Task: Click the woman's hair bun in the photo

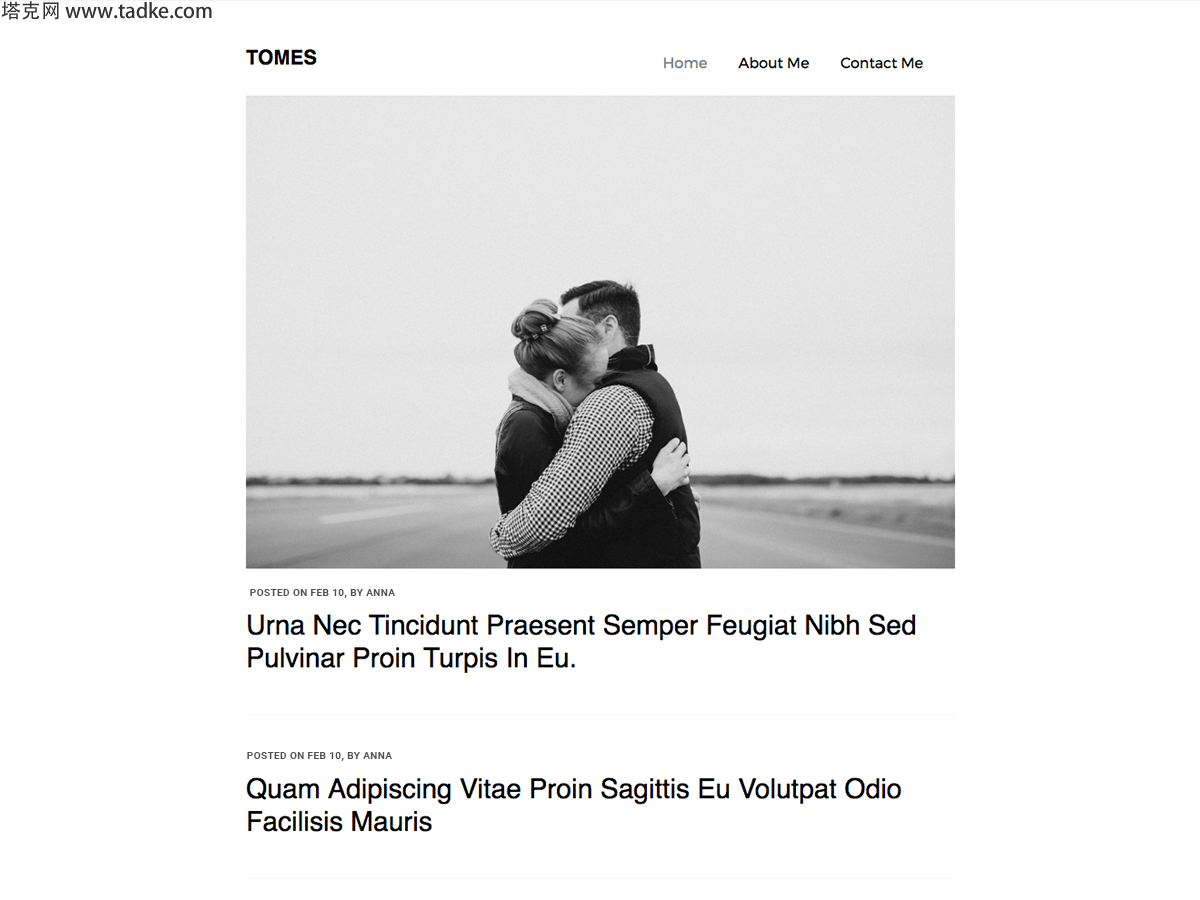Action: (x=535, y=320)
